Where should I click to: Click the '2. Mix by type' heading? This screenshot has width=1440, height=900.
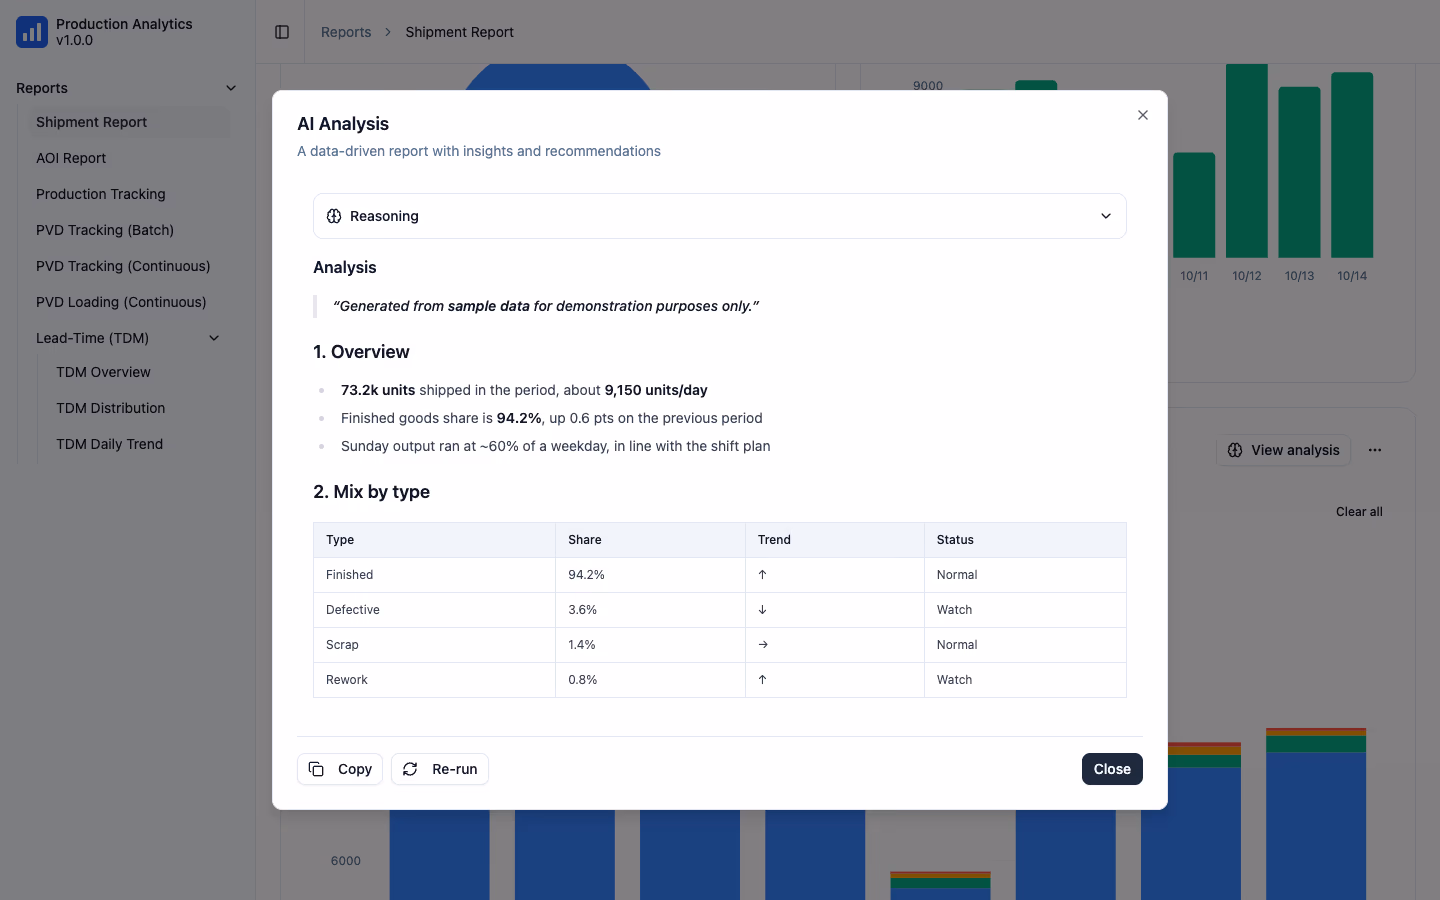[371, 492]
